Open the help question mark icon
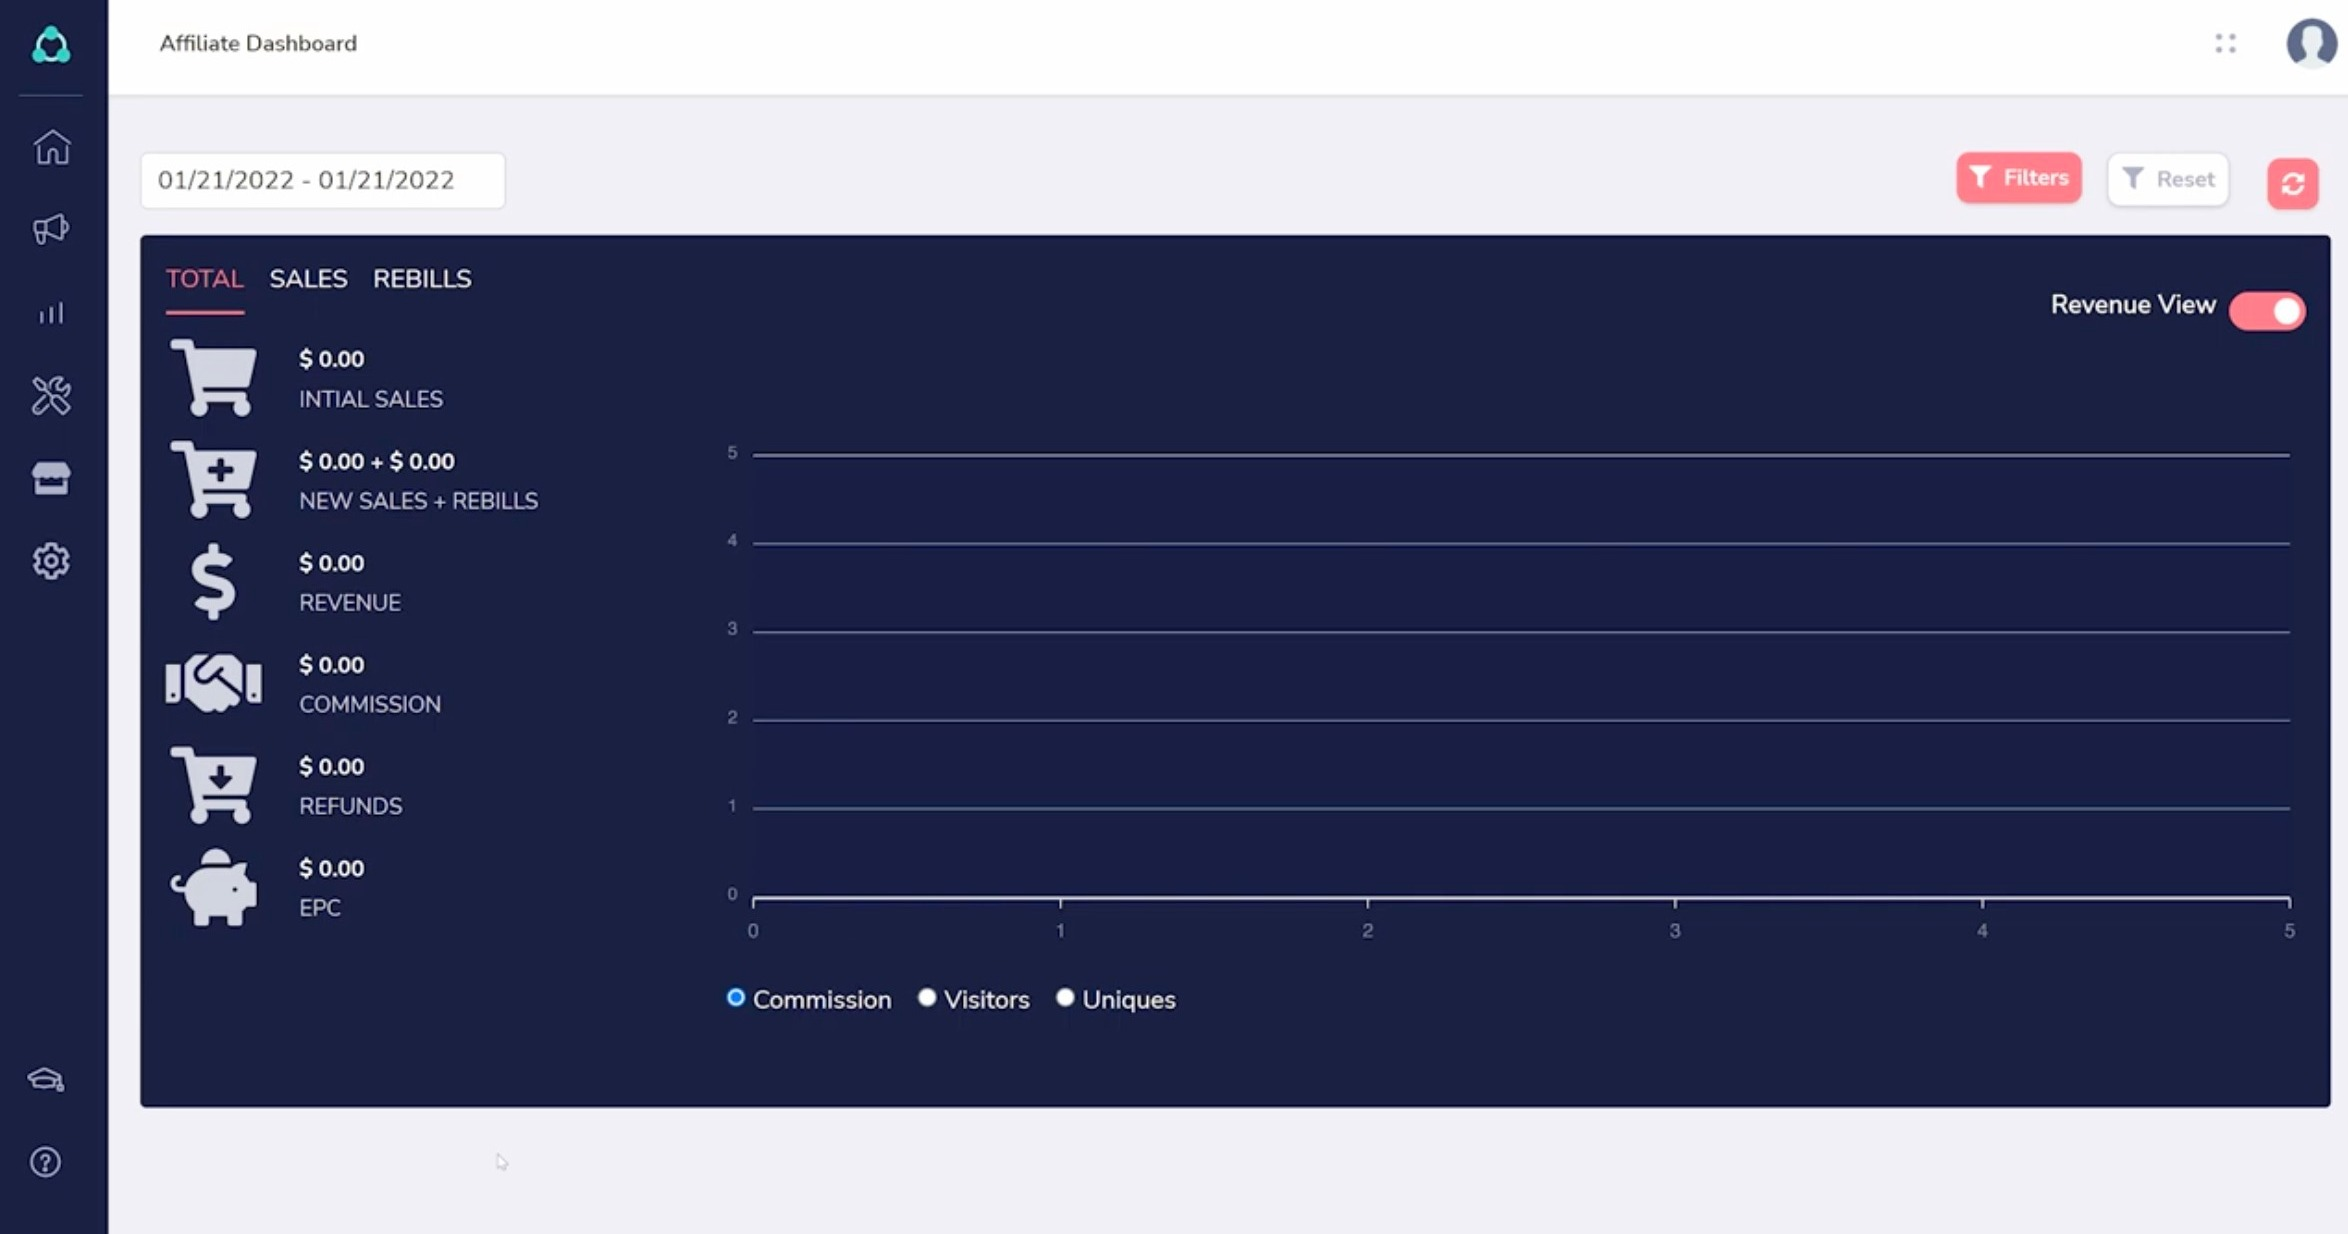The height and width of the screenshot is (1234, 2348). pyautogui.click(x=46, y=1162)
